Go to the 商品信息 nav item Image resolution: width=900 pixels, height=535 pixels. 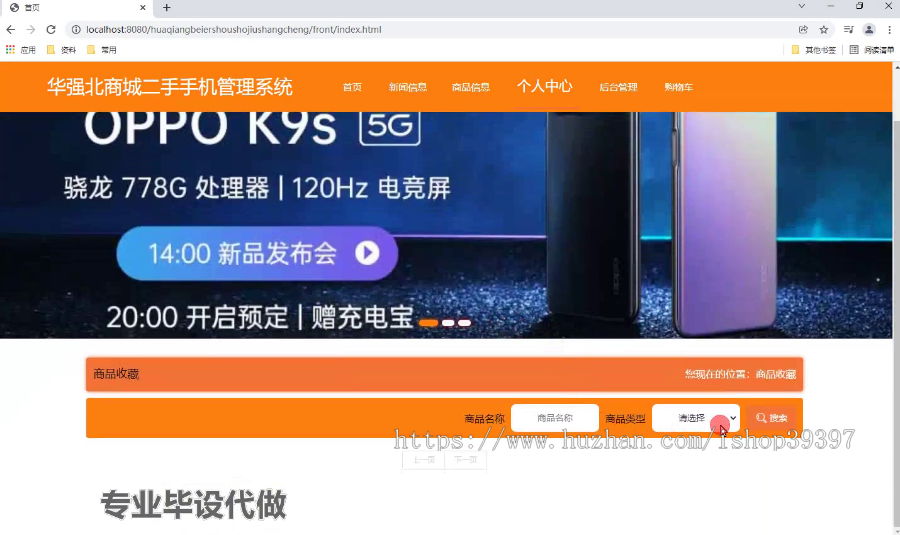point(471,87)
